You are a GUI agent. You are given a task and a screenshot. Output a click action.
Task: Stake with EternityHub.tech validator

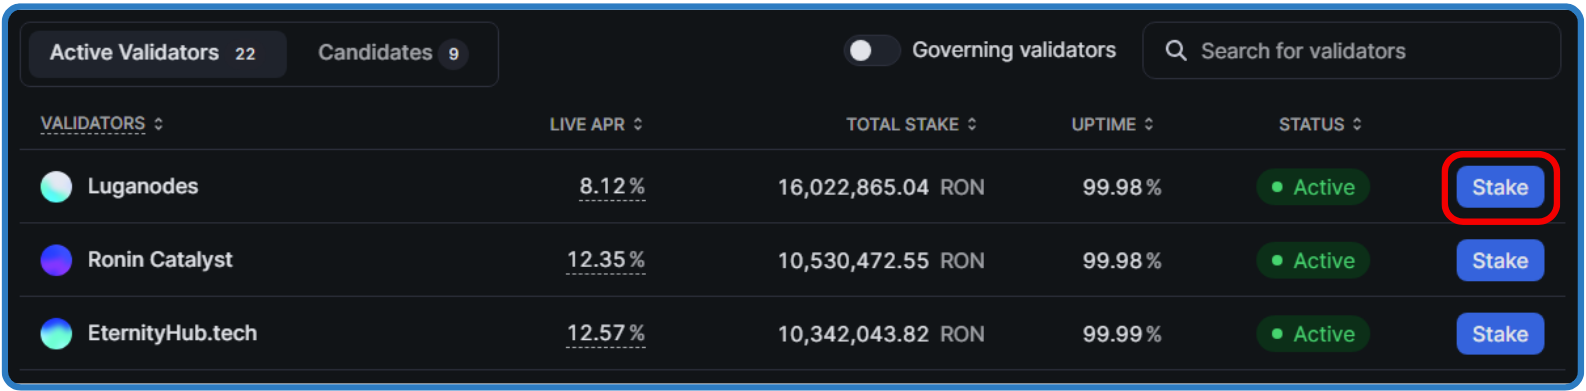(1500, 334)
